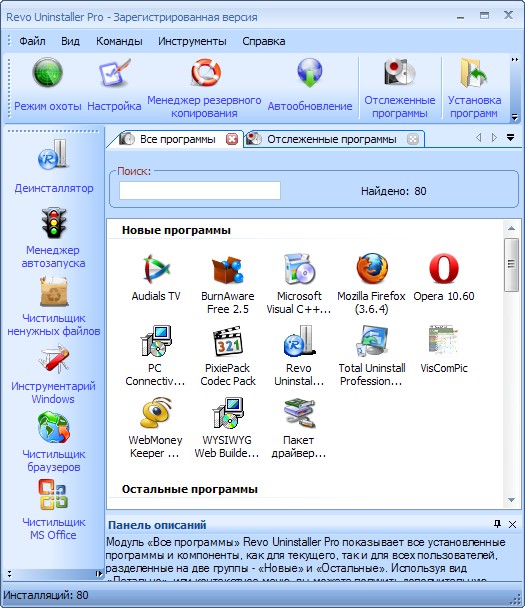
Task: Click program list scroll down arrow
Action: click(x=511, y=500)
